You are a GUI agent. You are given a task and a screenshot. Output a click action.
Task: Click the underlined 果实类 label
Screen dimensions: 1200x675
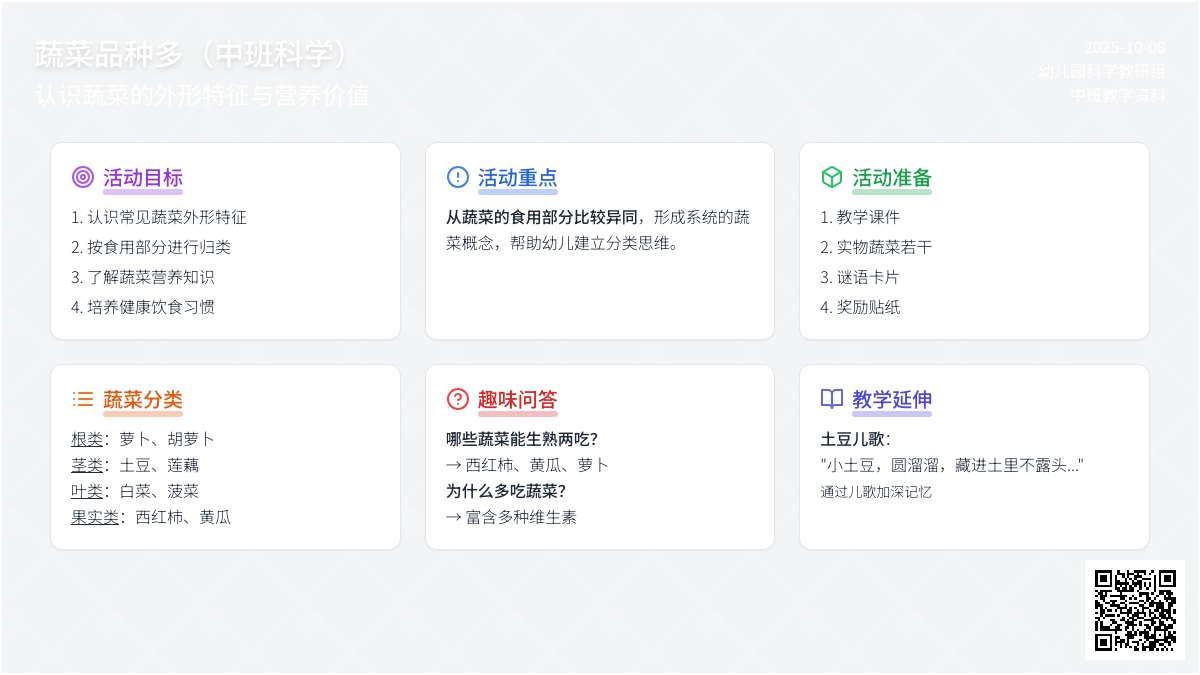[94, 517]
